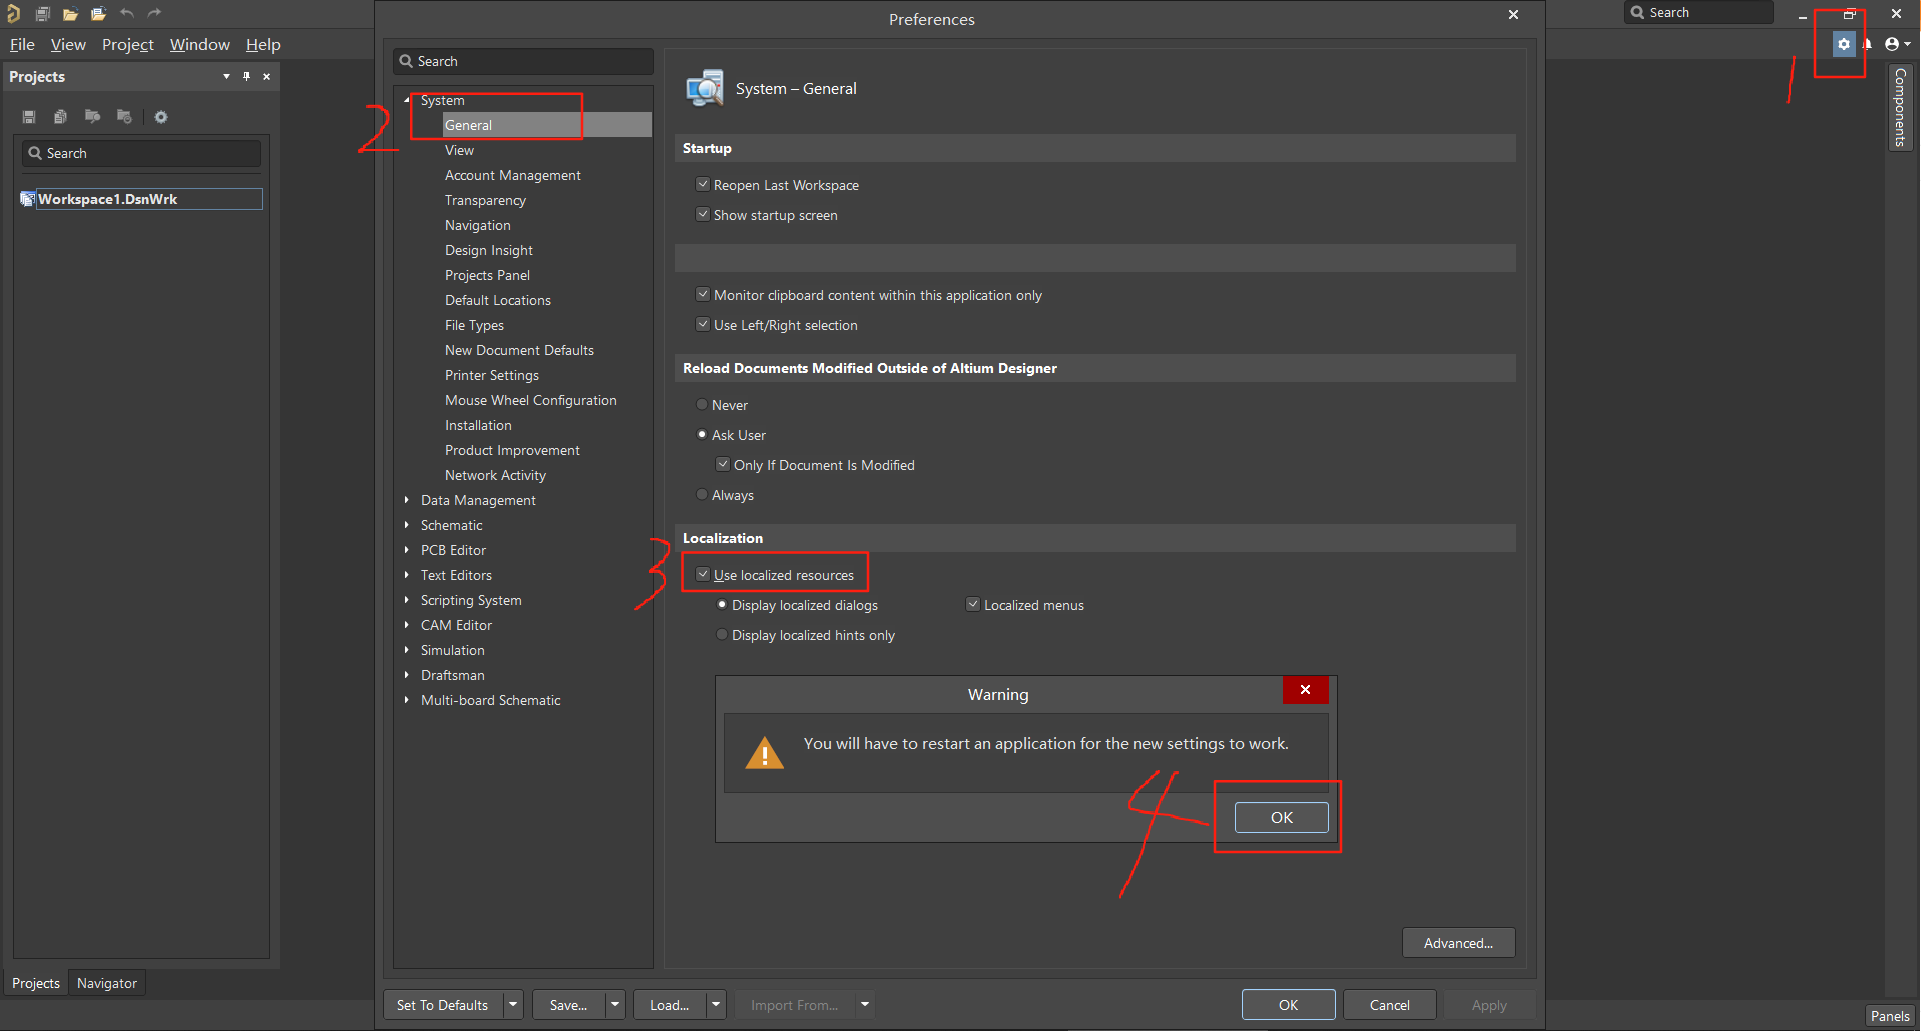
Task: Close the Projects panel
Action: [266, 76]
